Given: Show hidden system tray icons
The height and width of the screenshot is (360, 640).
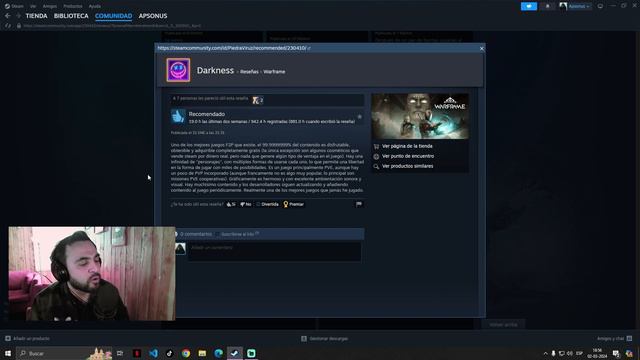Looking at the screenshot, I should (545, 353).
